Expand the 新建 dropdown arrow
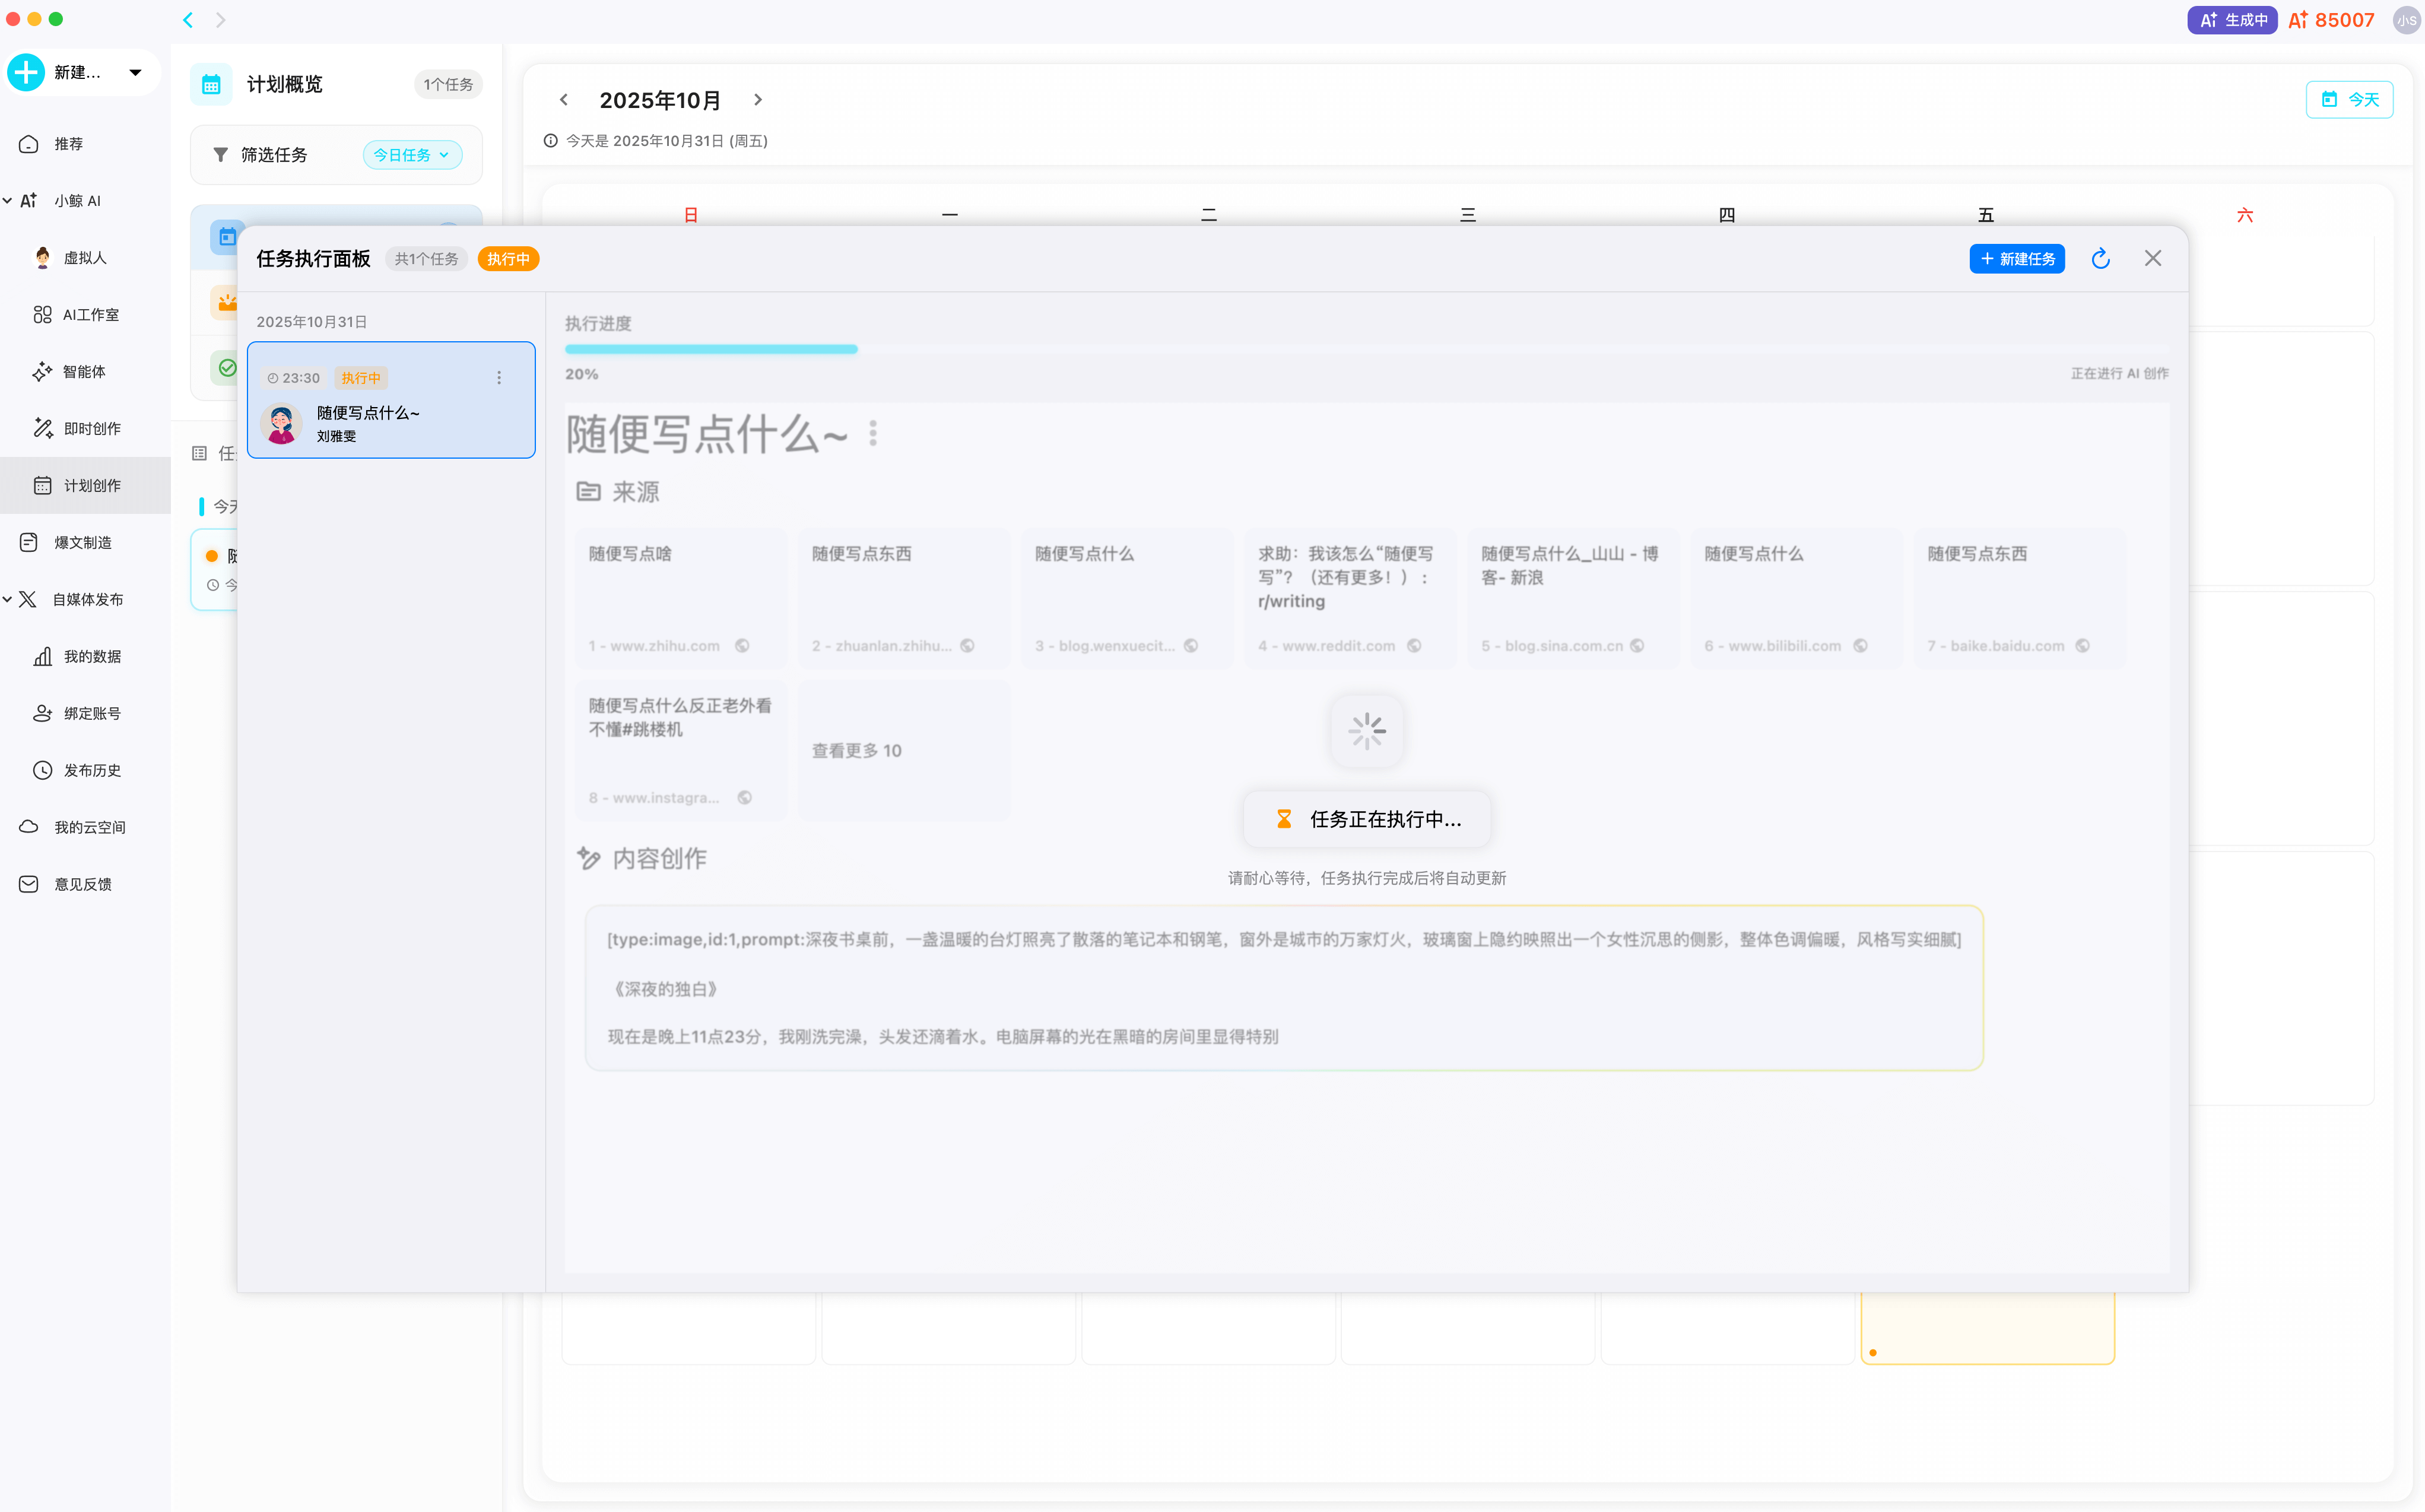 point(135,72)
